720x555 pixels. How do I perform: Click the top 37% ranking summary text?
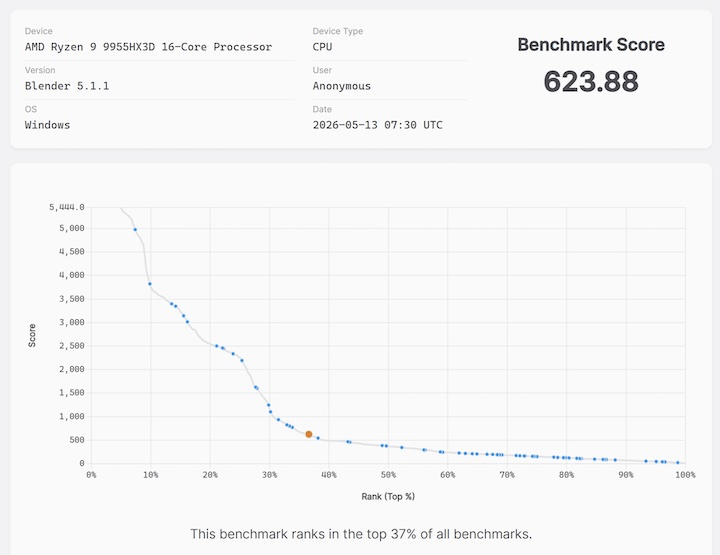point(361,534)
